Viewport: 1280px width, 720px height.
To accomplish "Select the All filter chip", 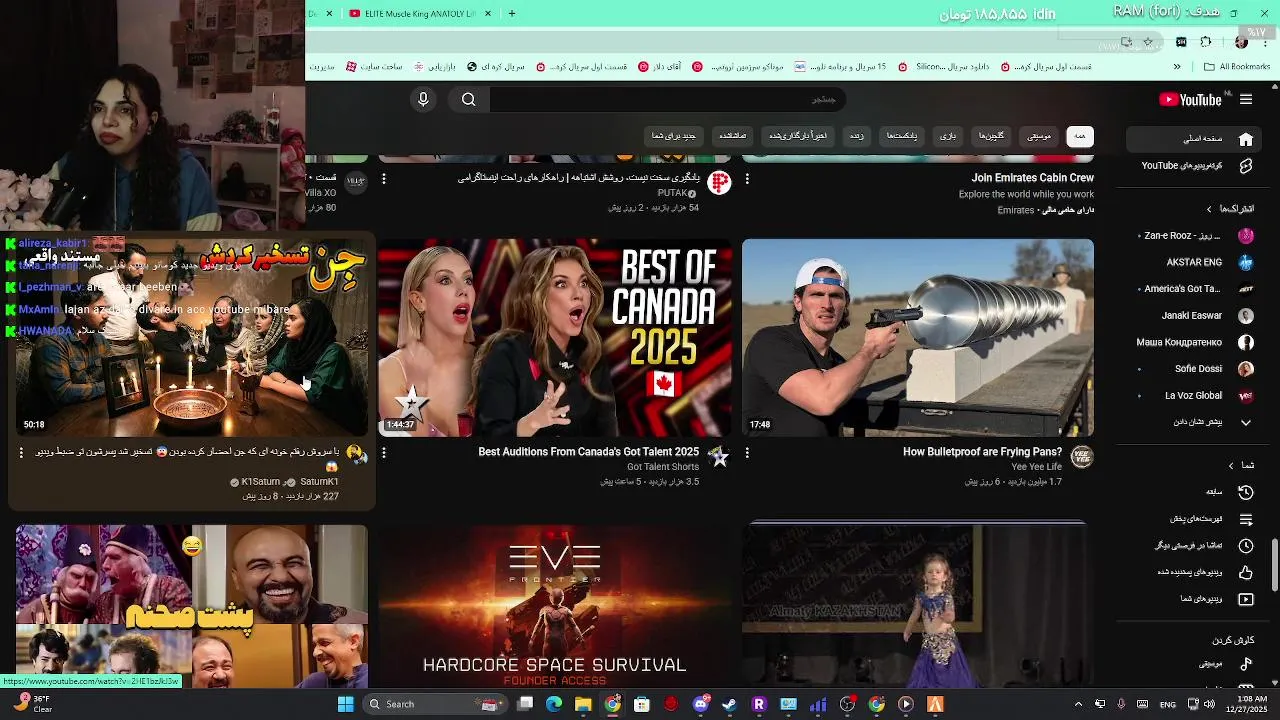I will 1080,136.
